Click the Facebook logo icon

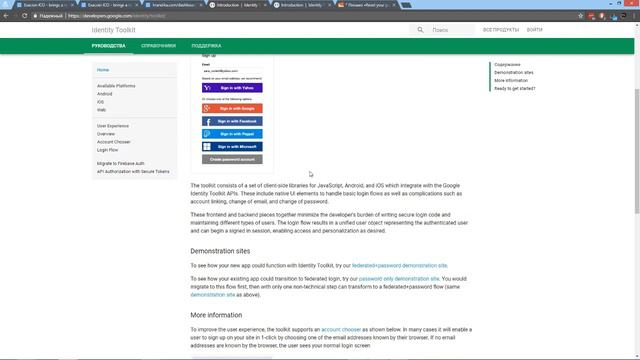click(x=208, y=122)
